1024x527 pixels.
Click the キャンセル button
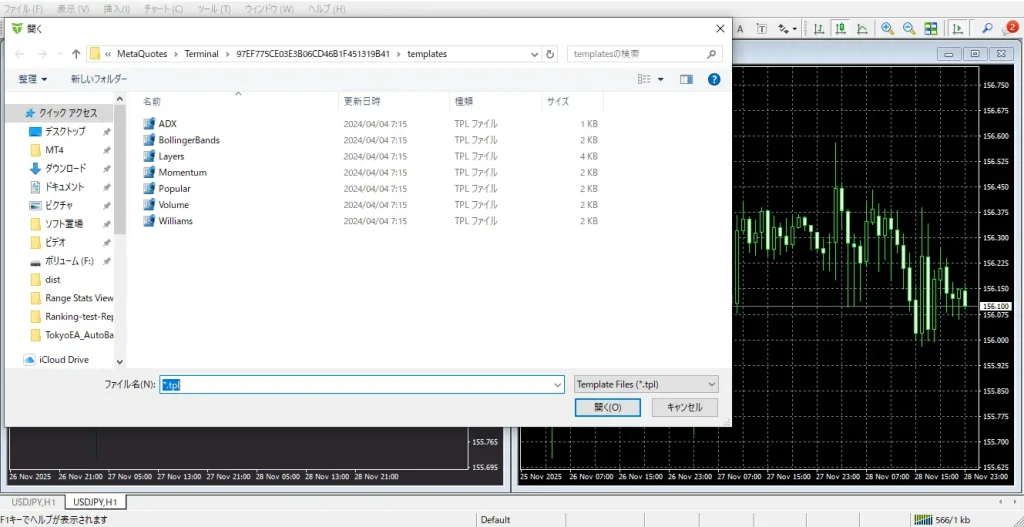tap(684, 407)
